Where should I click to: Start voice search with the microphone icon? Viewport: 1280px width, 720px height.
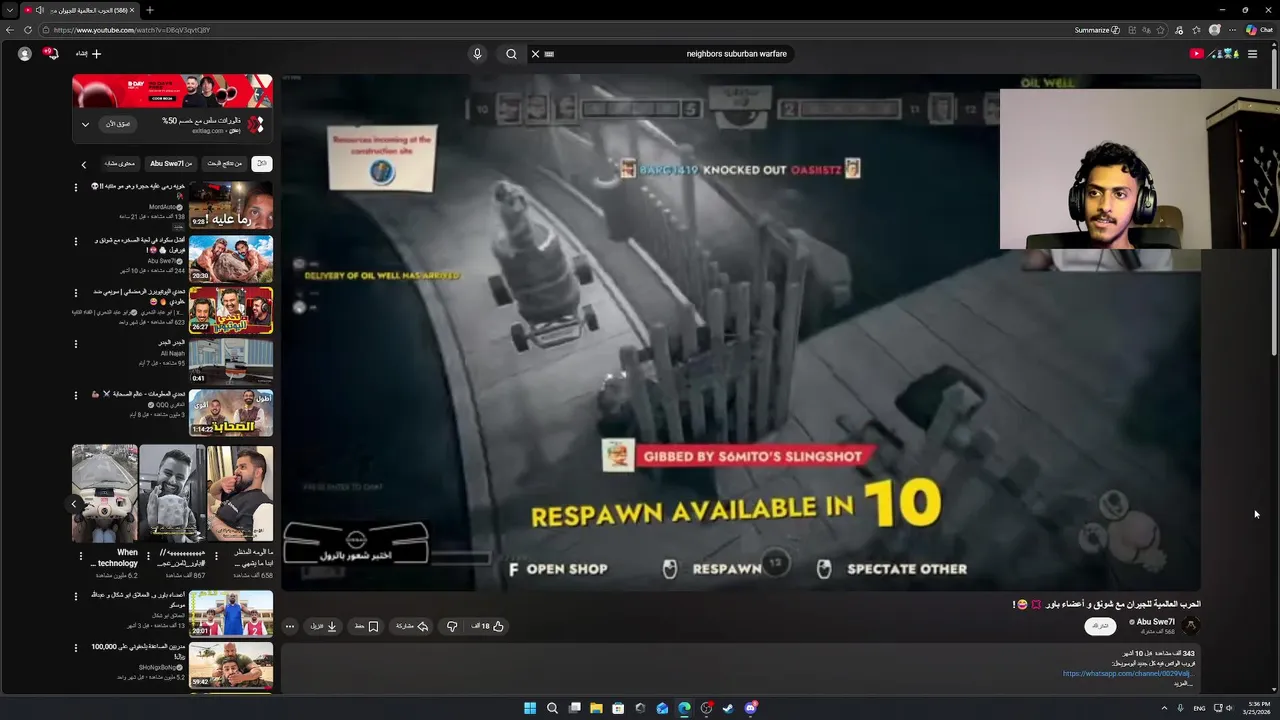point(477,54)
